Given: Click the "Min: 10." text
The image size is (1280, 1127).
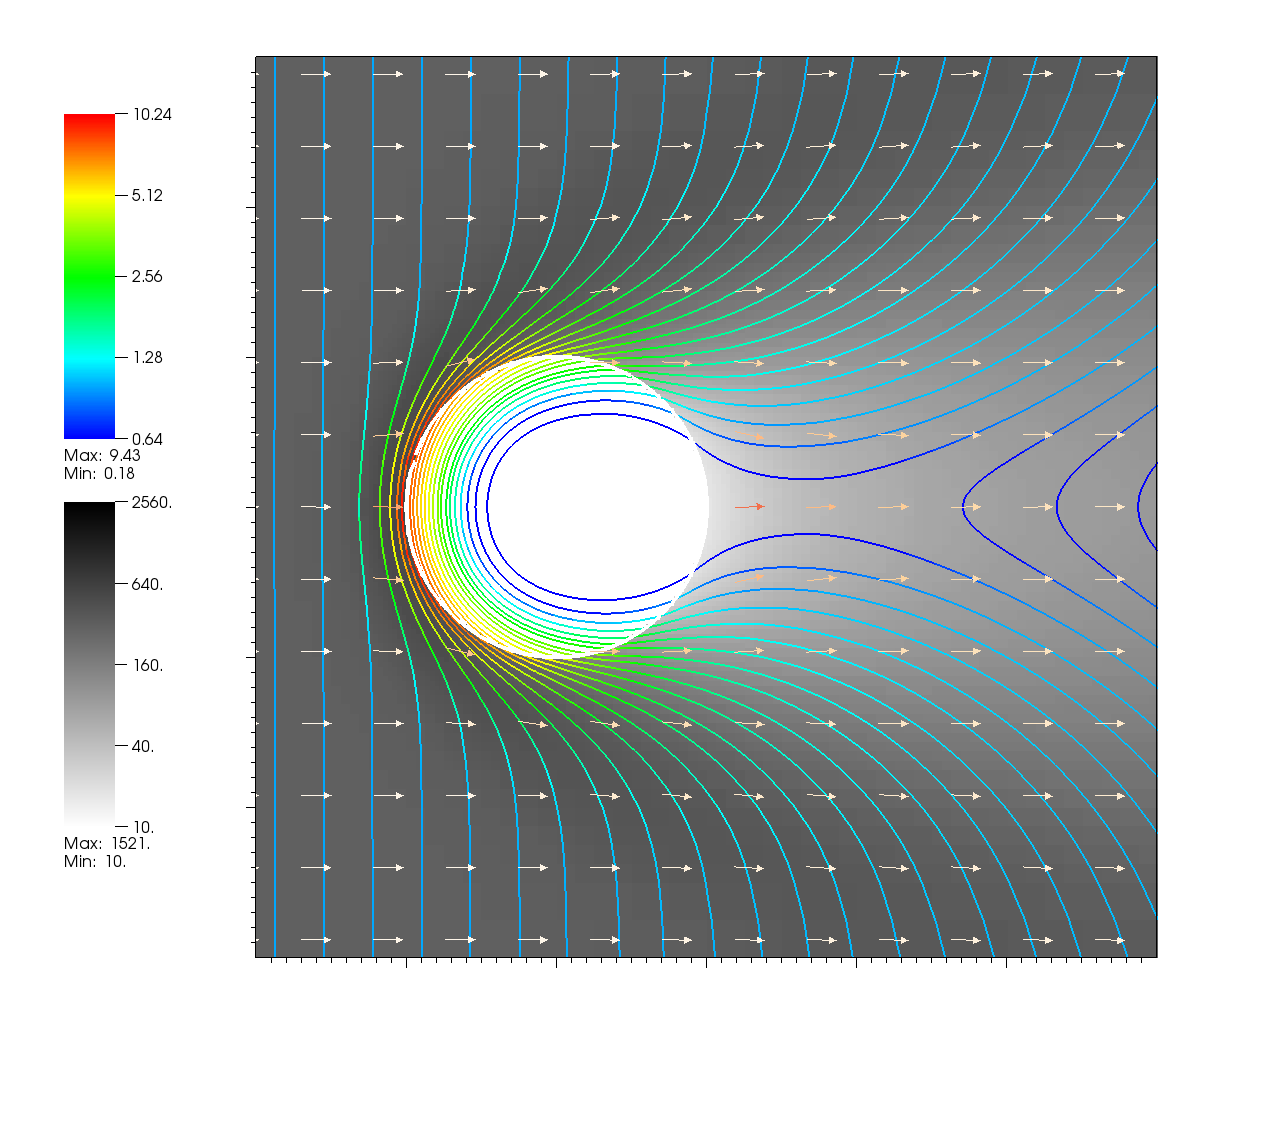Looking at the screenshot, I should click(x=95, y=862).
